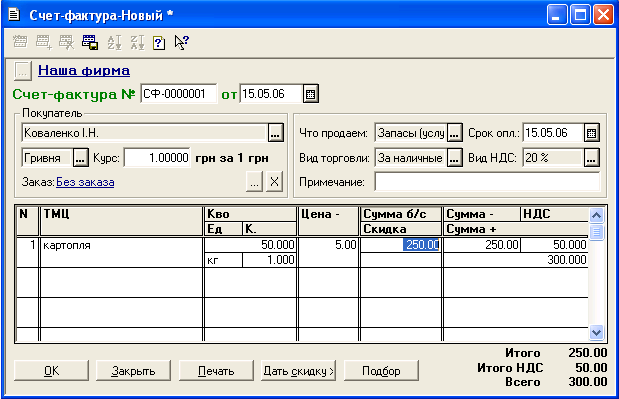
Task: Activate the context help pointer icon
Action: pos(182,42)
